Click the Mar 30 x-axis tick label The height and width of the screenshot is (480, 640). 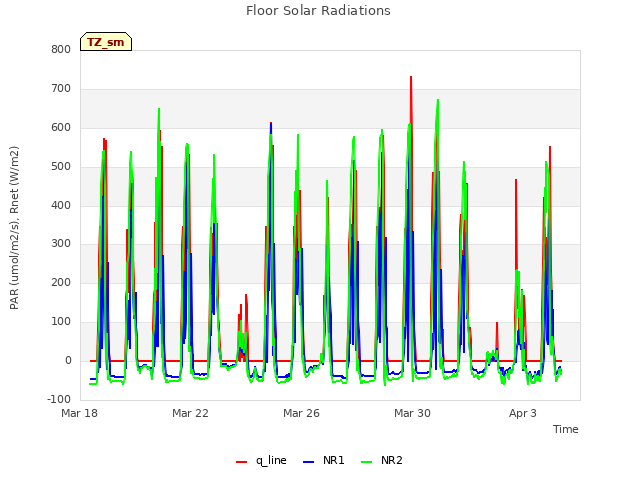[x=412, y=413]
